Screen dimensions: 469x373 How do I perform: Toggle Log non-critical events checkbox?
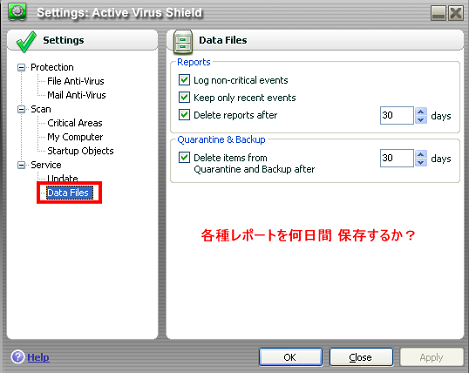tap(184, 80)
